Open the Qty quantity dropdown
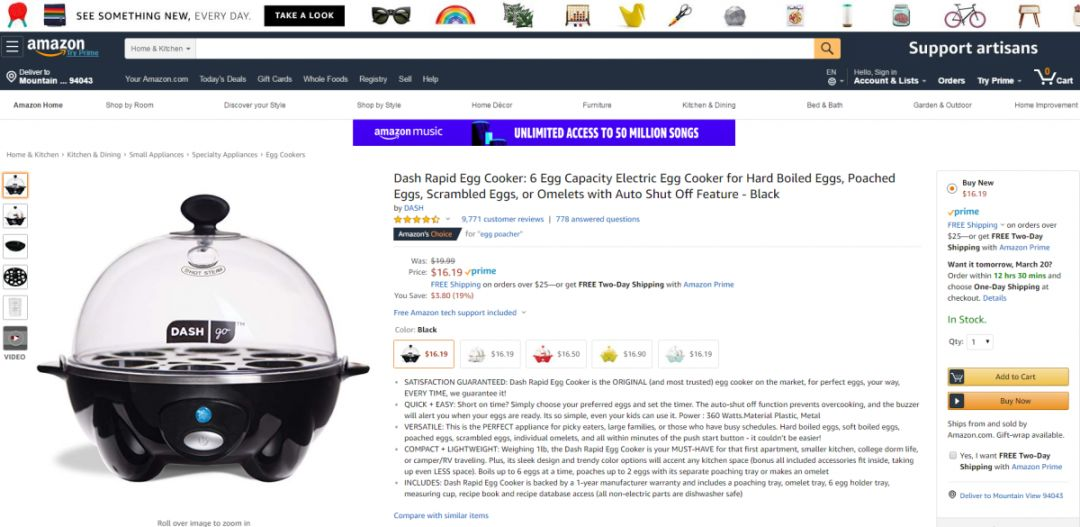1080x527 pixels. coord(979,342)
